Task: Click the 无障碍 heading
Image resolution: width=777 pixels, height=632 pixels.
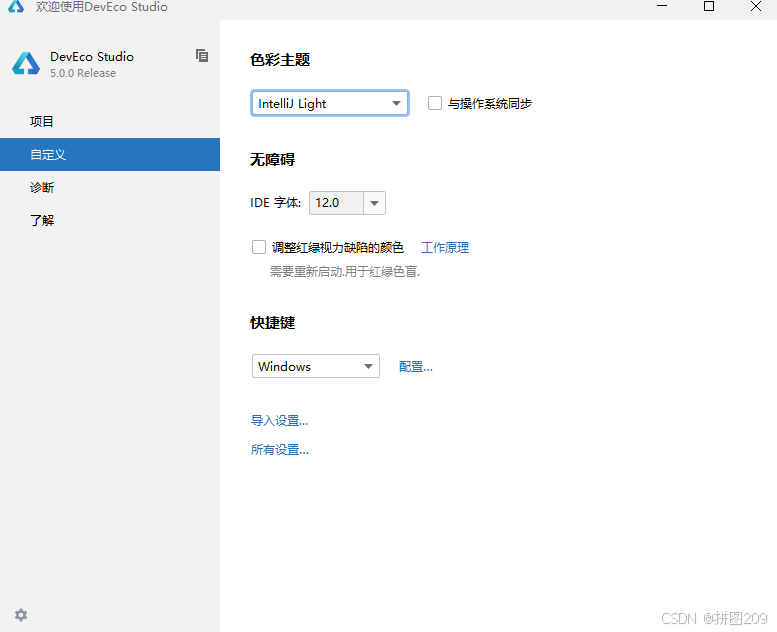Action: pyautogui.click(x=273, y=160)
